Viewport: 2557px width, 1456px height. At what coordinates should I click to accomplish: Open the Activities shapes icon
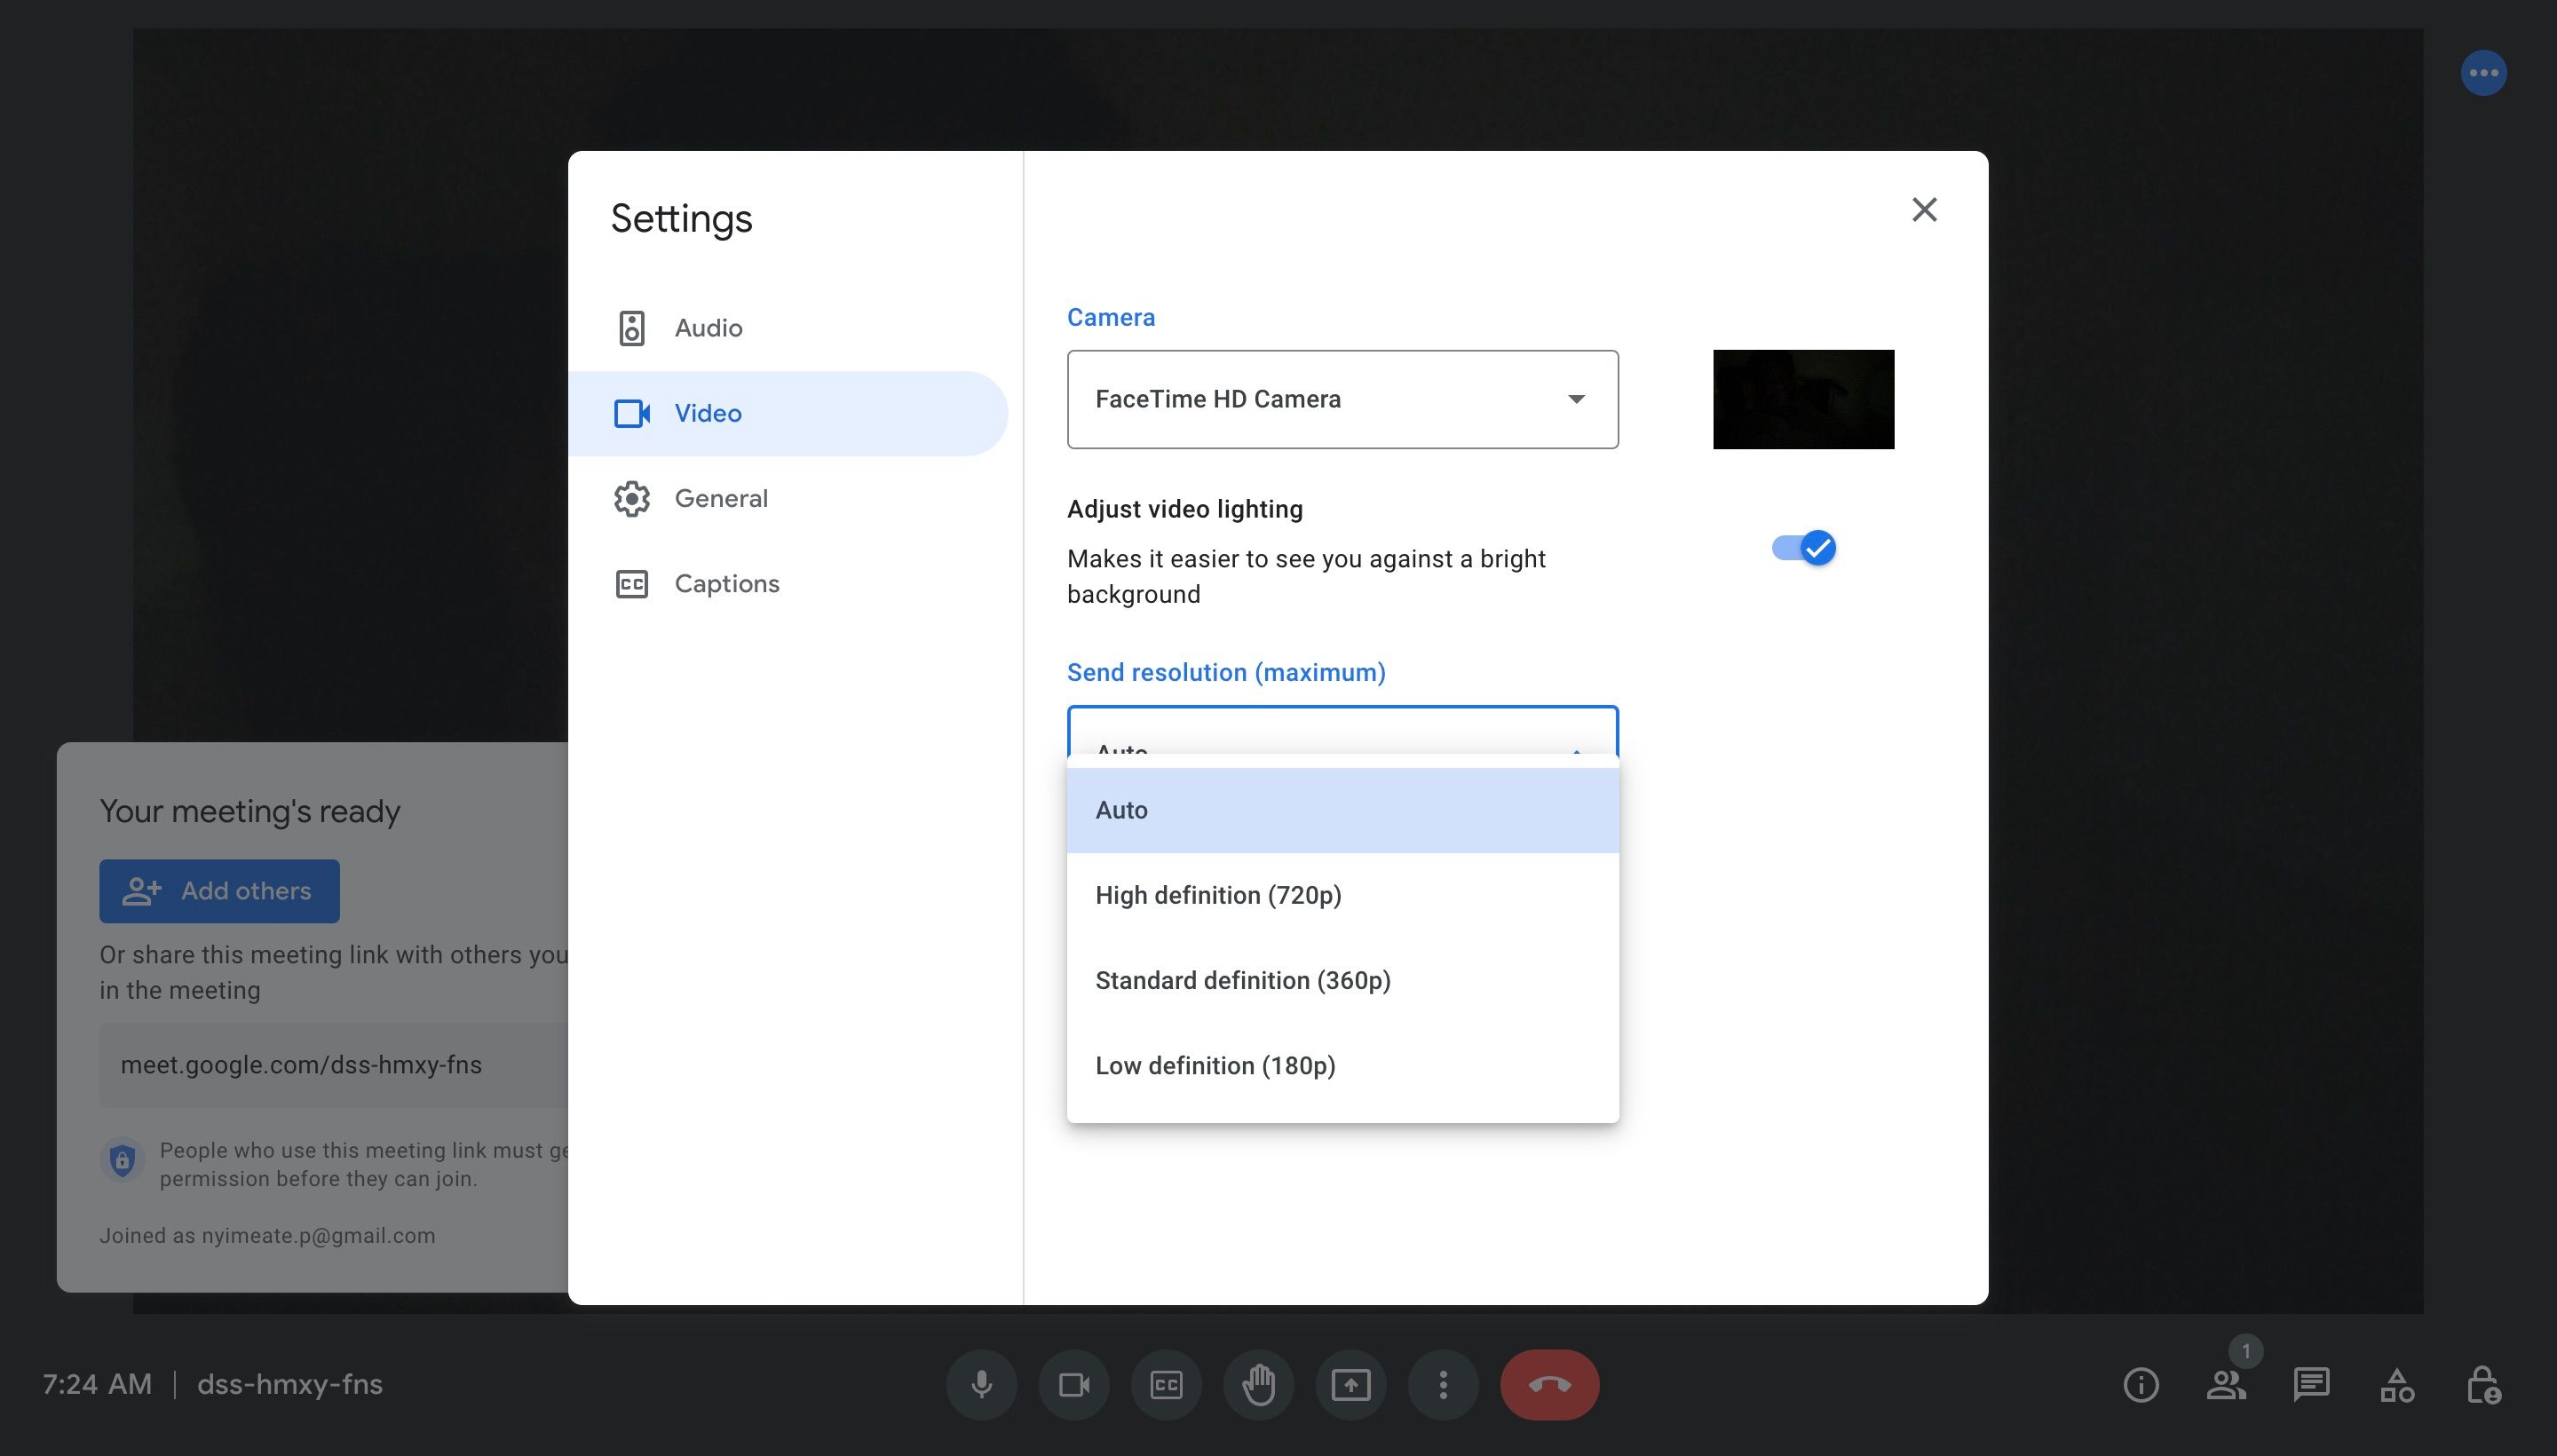point(2397,1385)
